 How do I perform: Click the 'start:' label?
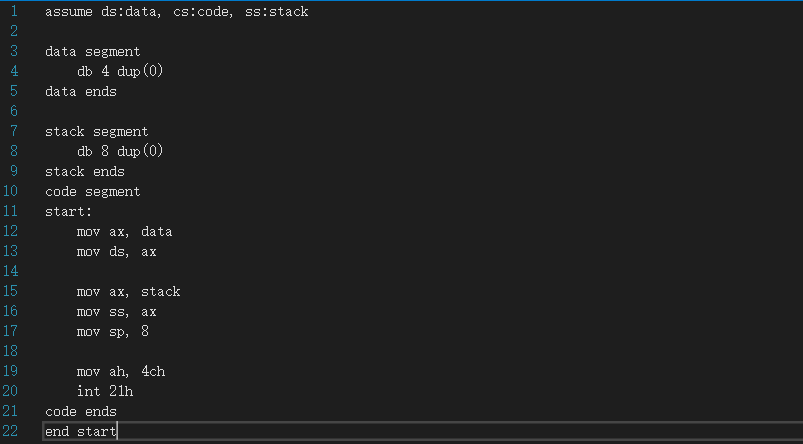[x=68, y=212]
